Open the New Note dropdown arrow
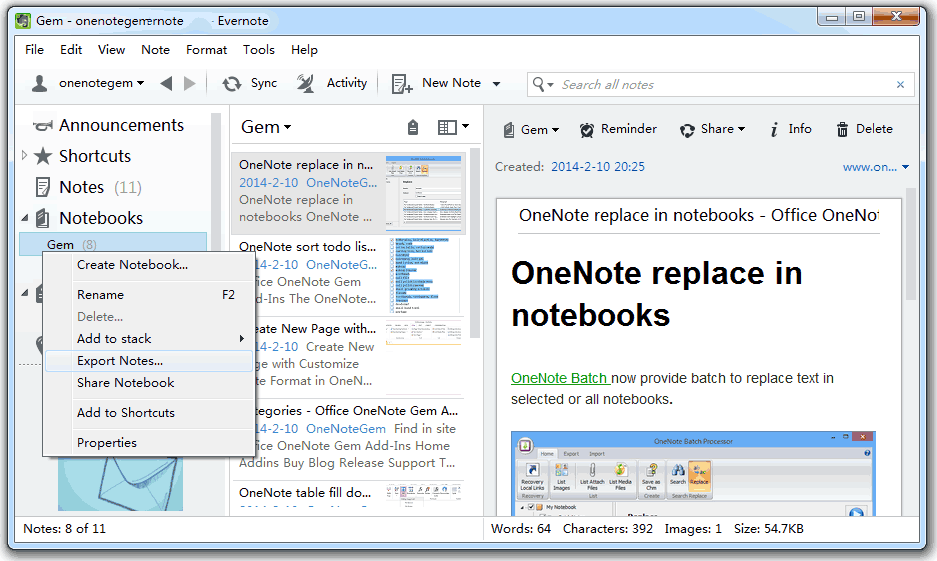Screen dimensions: 937x561 click(496, 84)
